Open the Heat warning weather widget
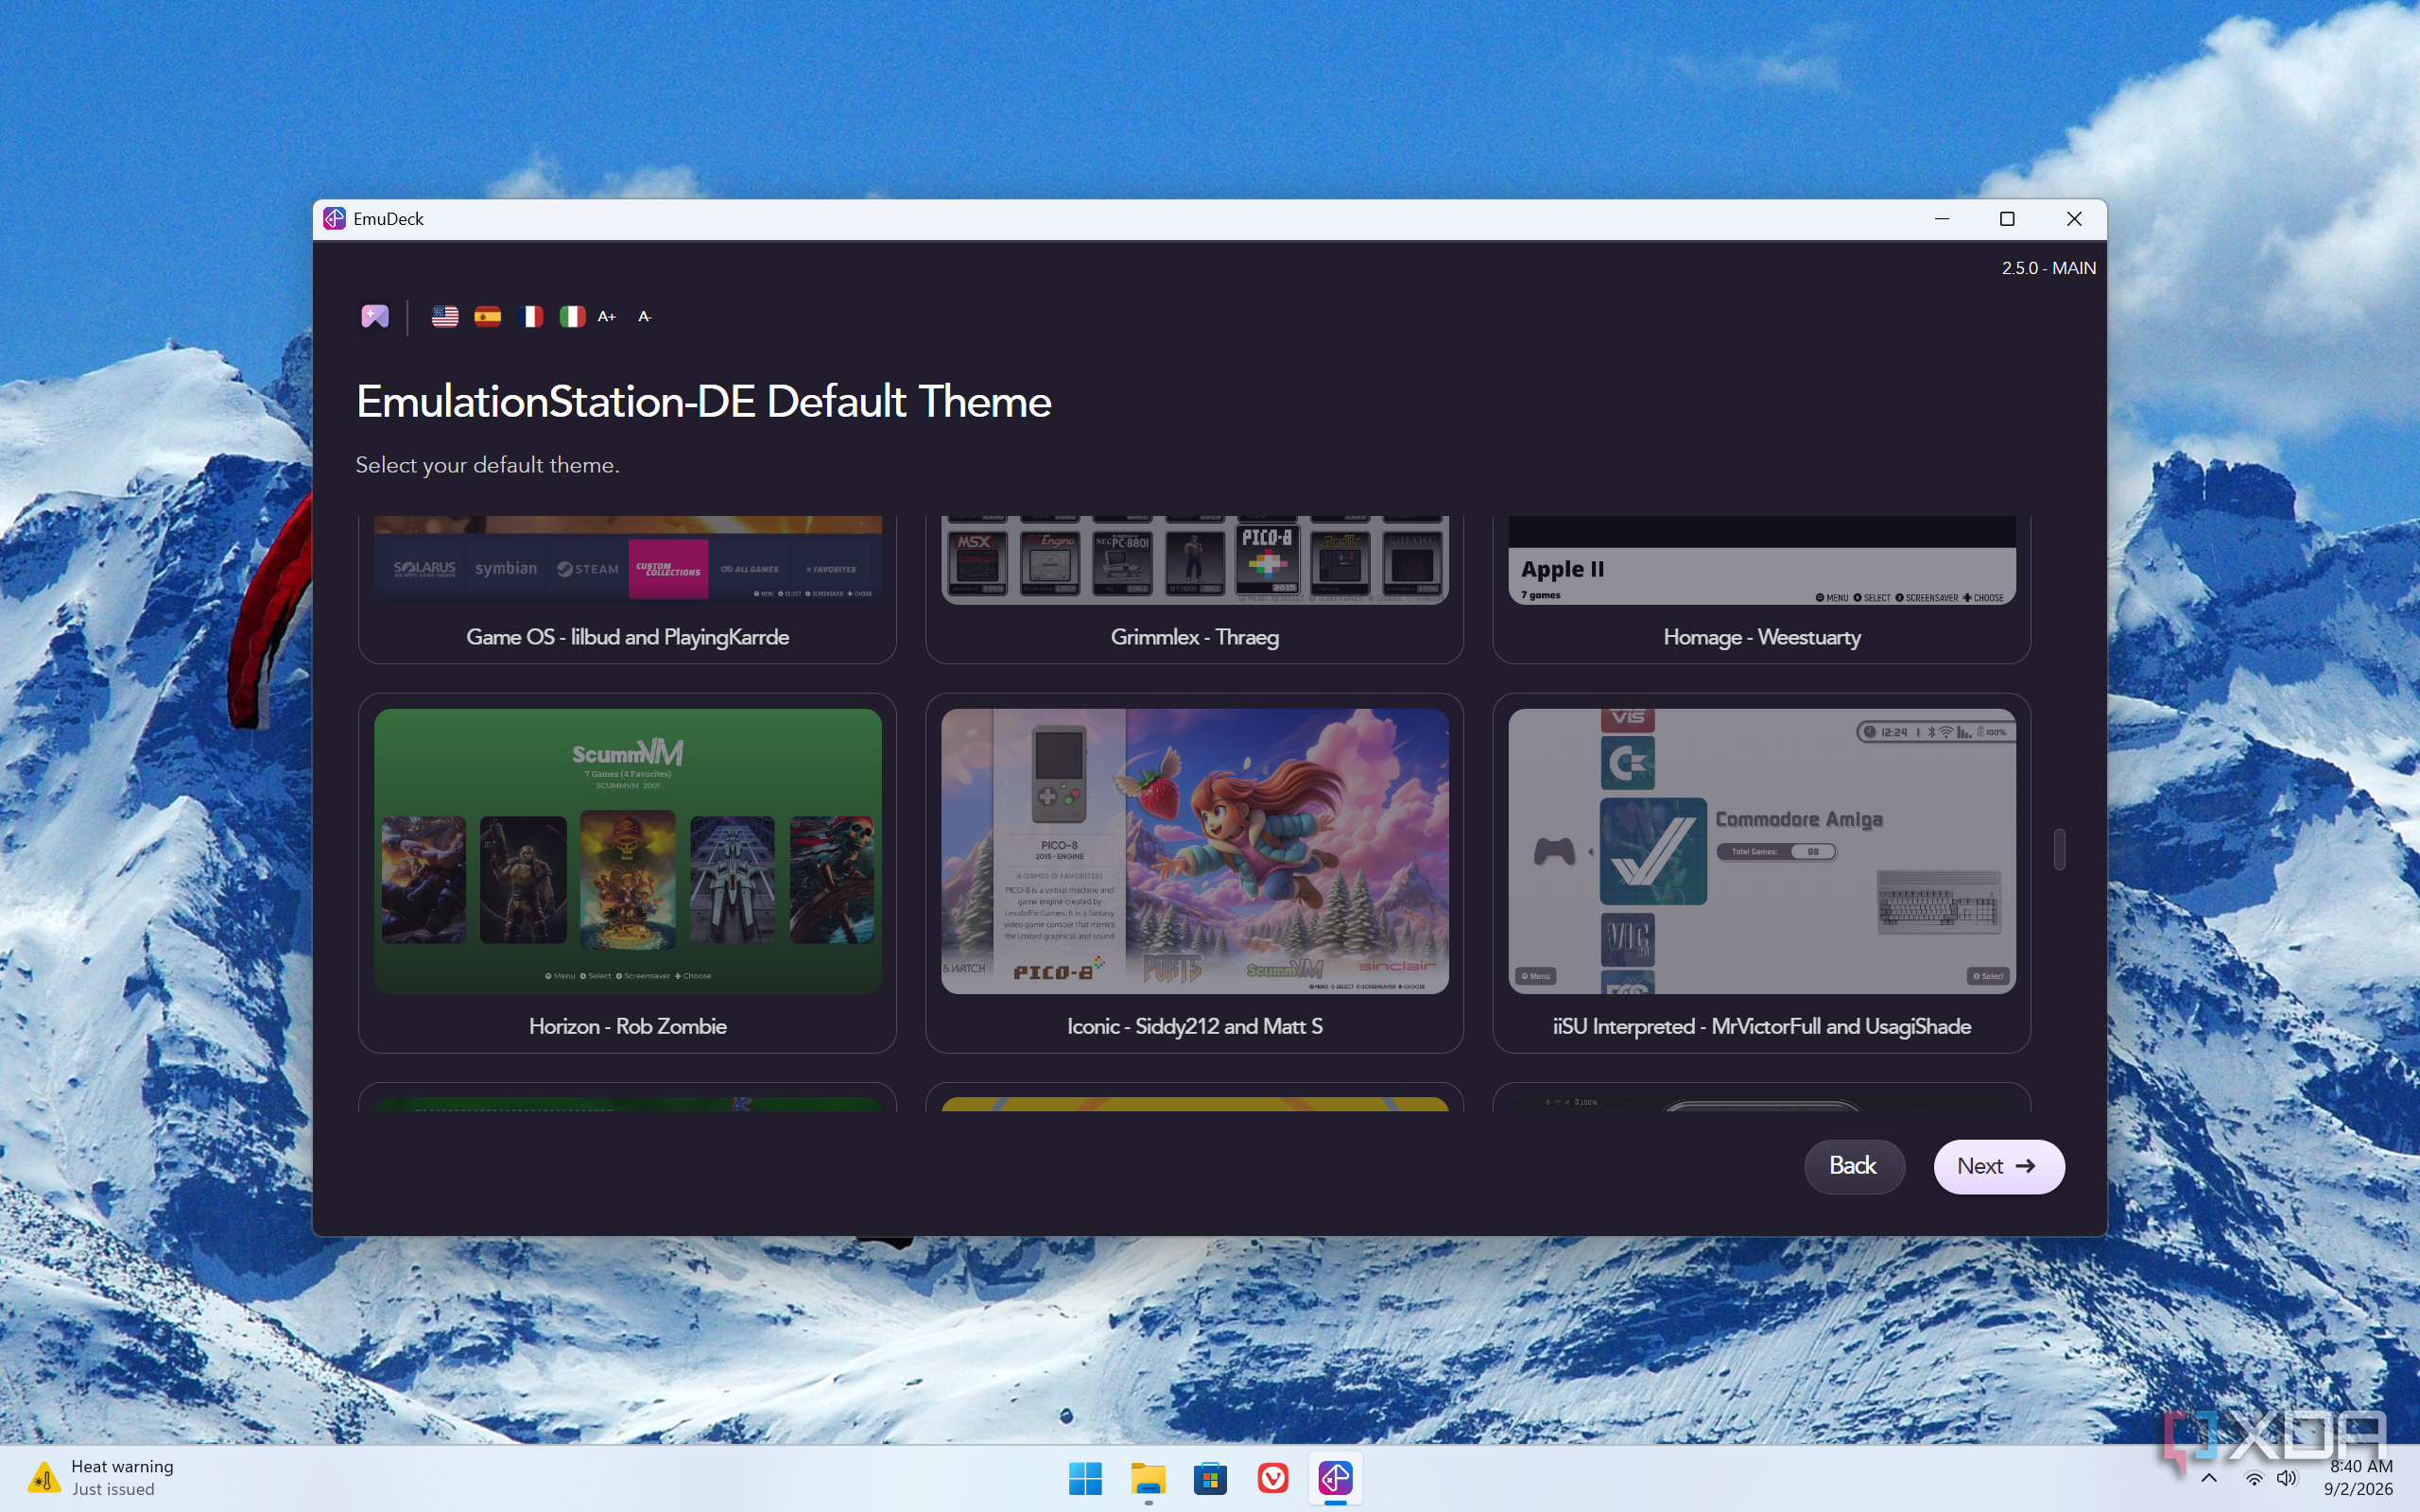 (x=100, y=1477)
